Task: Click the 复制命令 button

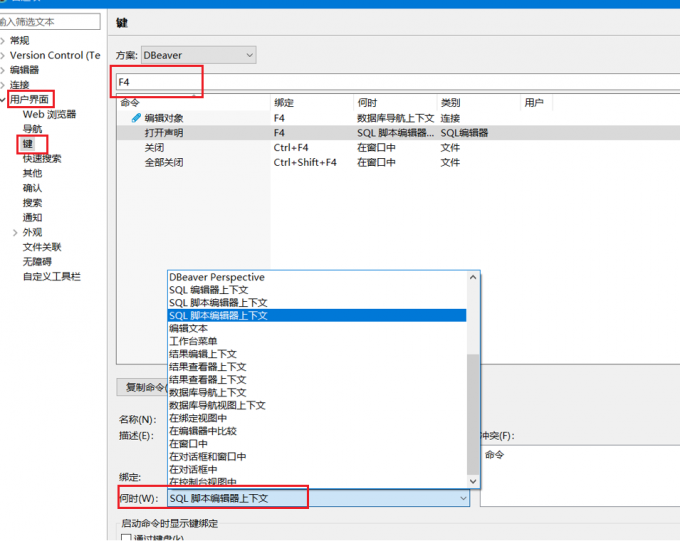Action: [x=142, y=387]
